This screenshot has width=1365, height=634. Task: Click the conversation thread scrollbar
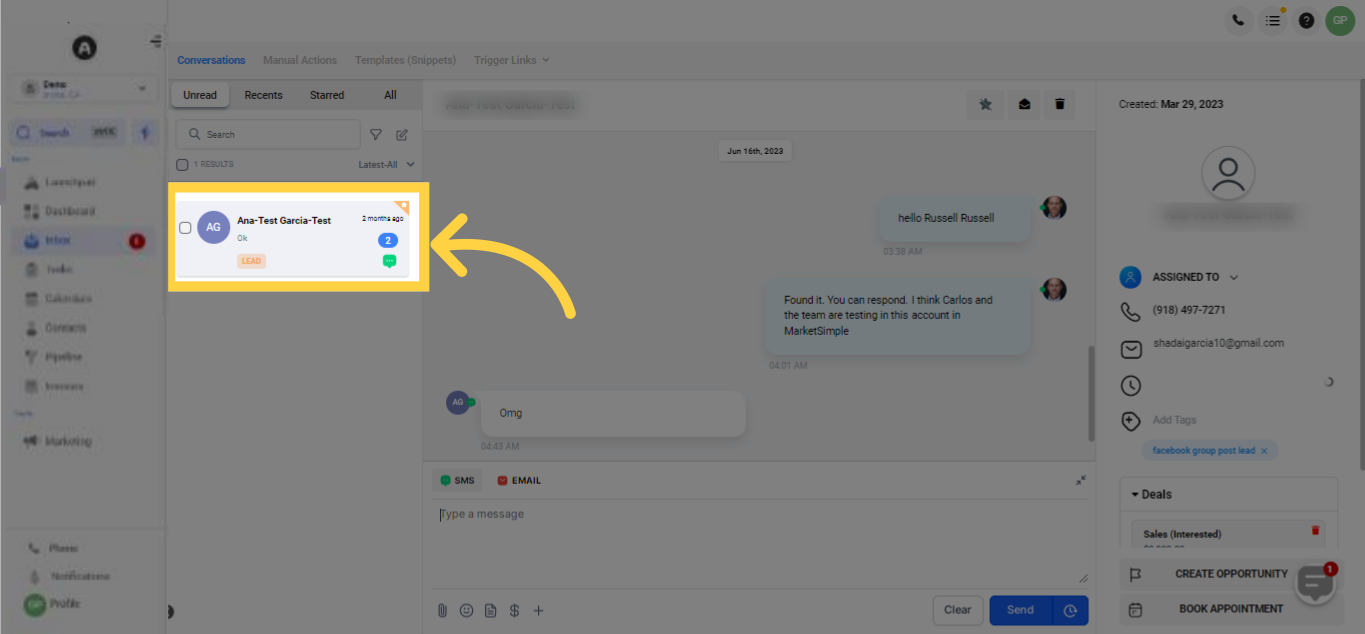tap(1091, 393)
